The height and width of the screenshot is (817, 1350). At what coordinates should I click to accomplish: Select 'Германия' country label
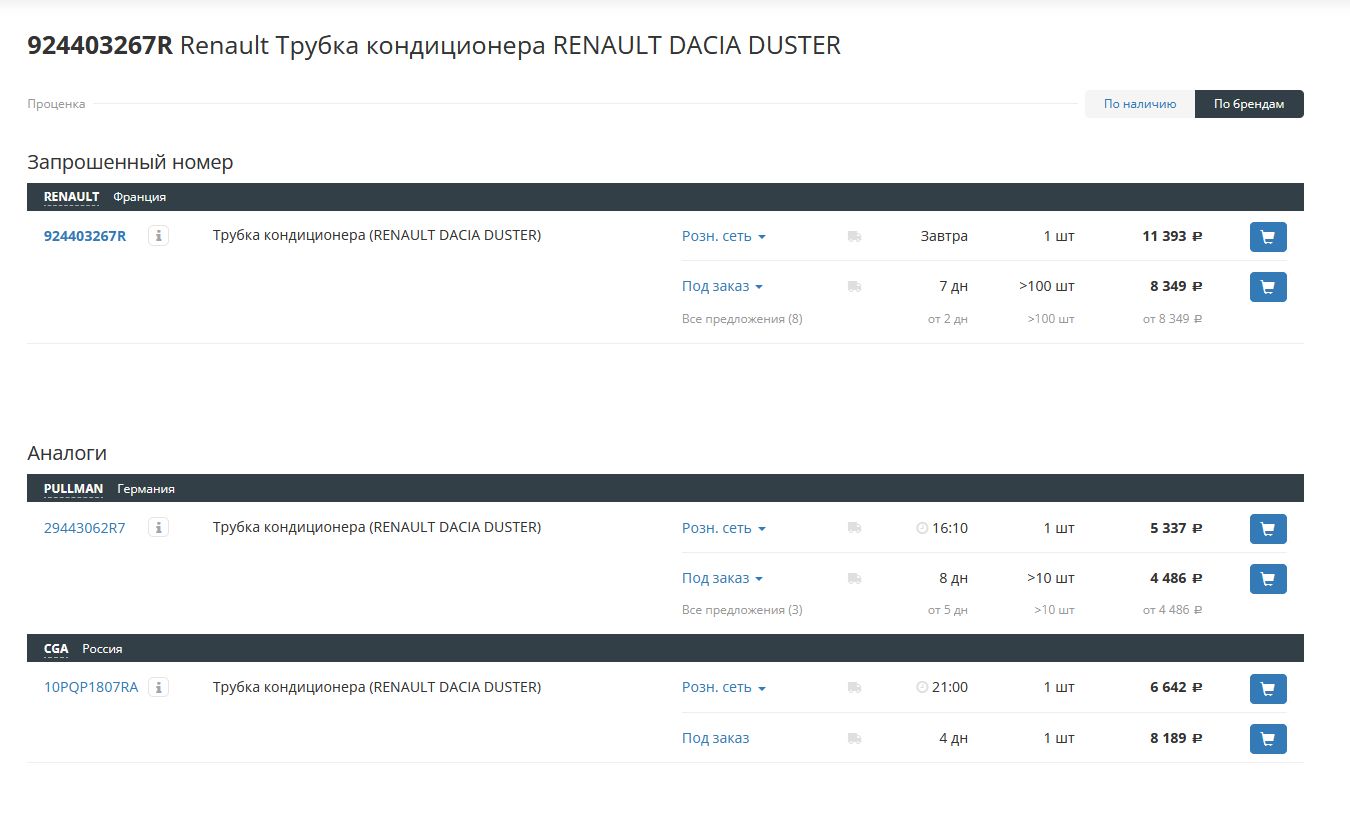point(146,489)
